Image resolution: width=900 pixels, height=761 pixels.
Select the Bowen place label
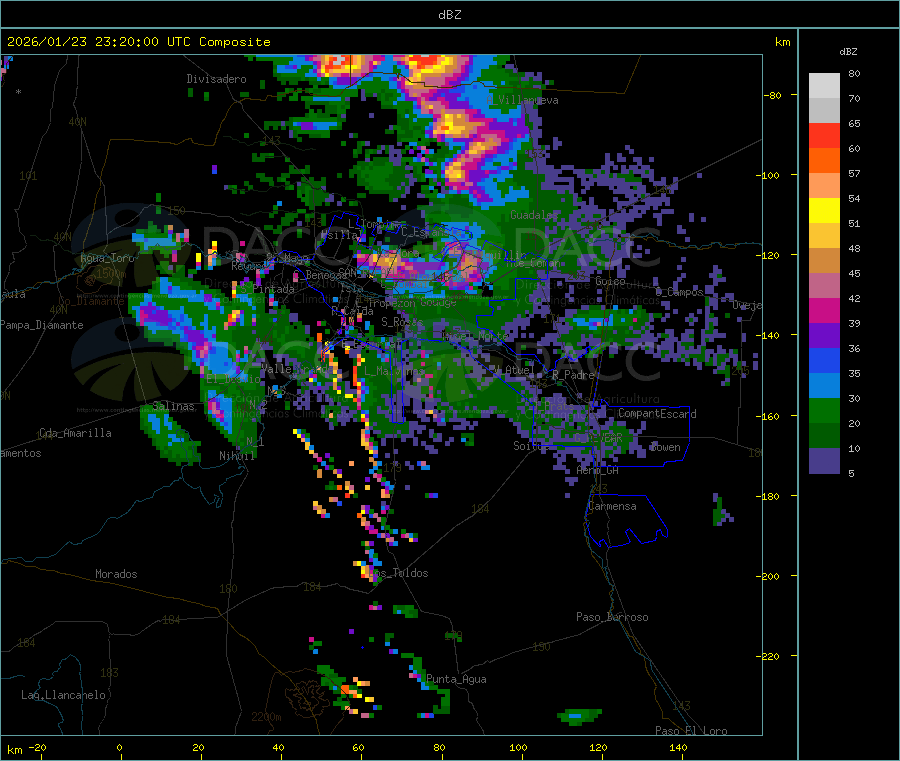click(x=666, y=447)
